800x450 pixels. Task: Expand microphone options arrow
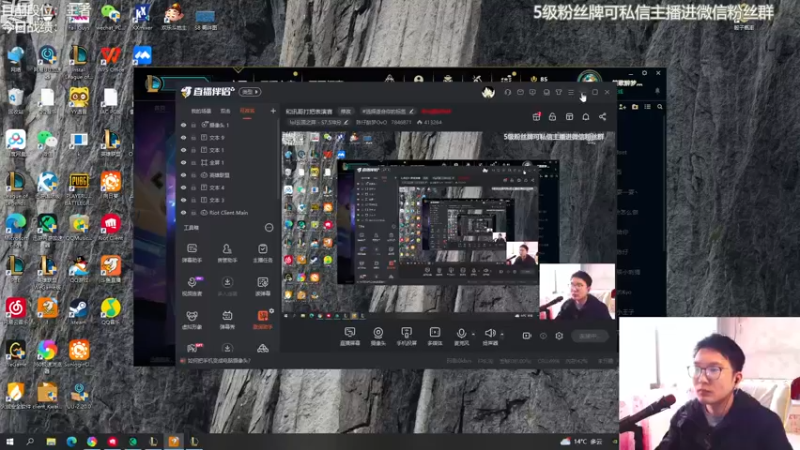click(x=473, y=334)
